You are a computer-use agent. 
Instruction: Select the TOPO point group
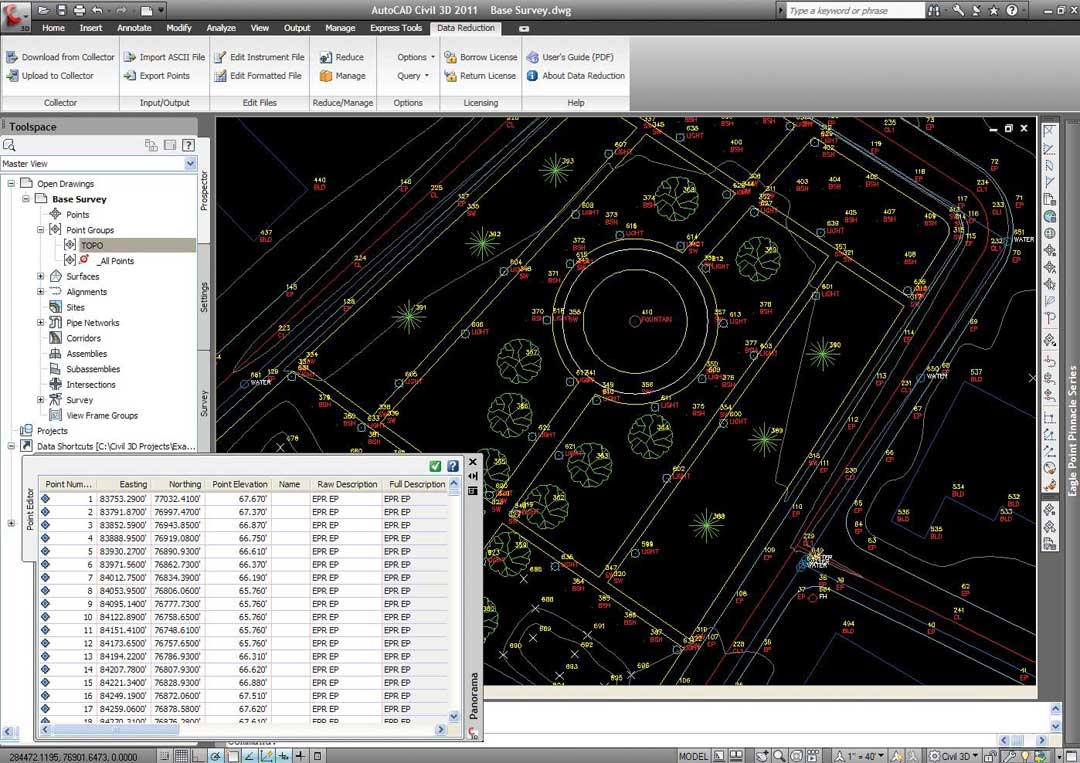coord(92,245)
